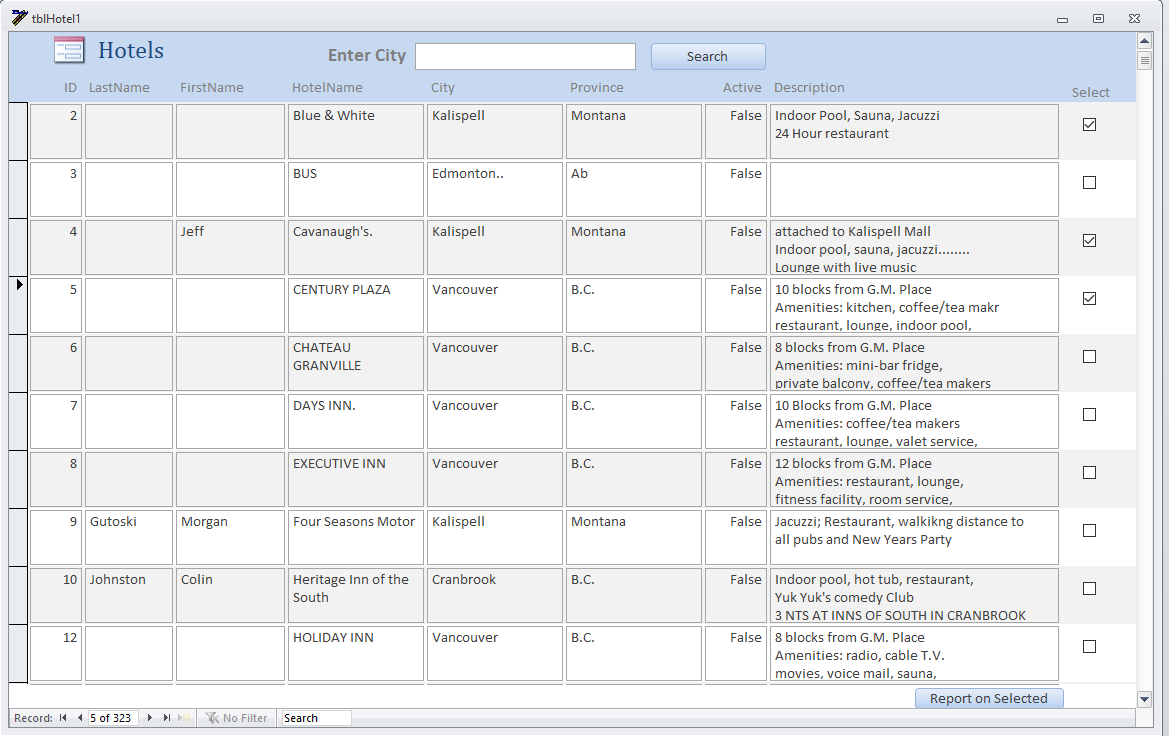Click the vertical scrollbar thumb

pyautogui.click(x=1144, y=60)
